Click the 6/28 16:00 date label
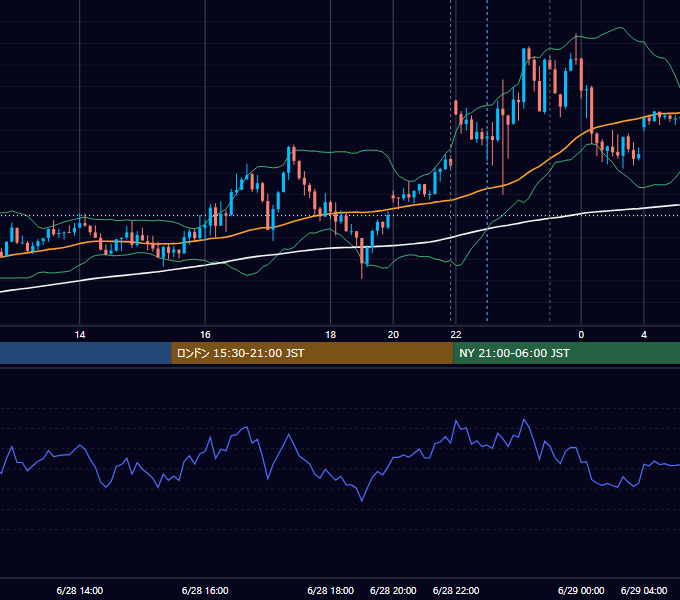Viewport: 680px width, 600px height. (x=205, y=590)
